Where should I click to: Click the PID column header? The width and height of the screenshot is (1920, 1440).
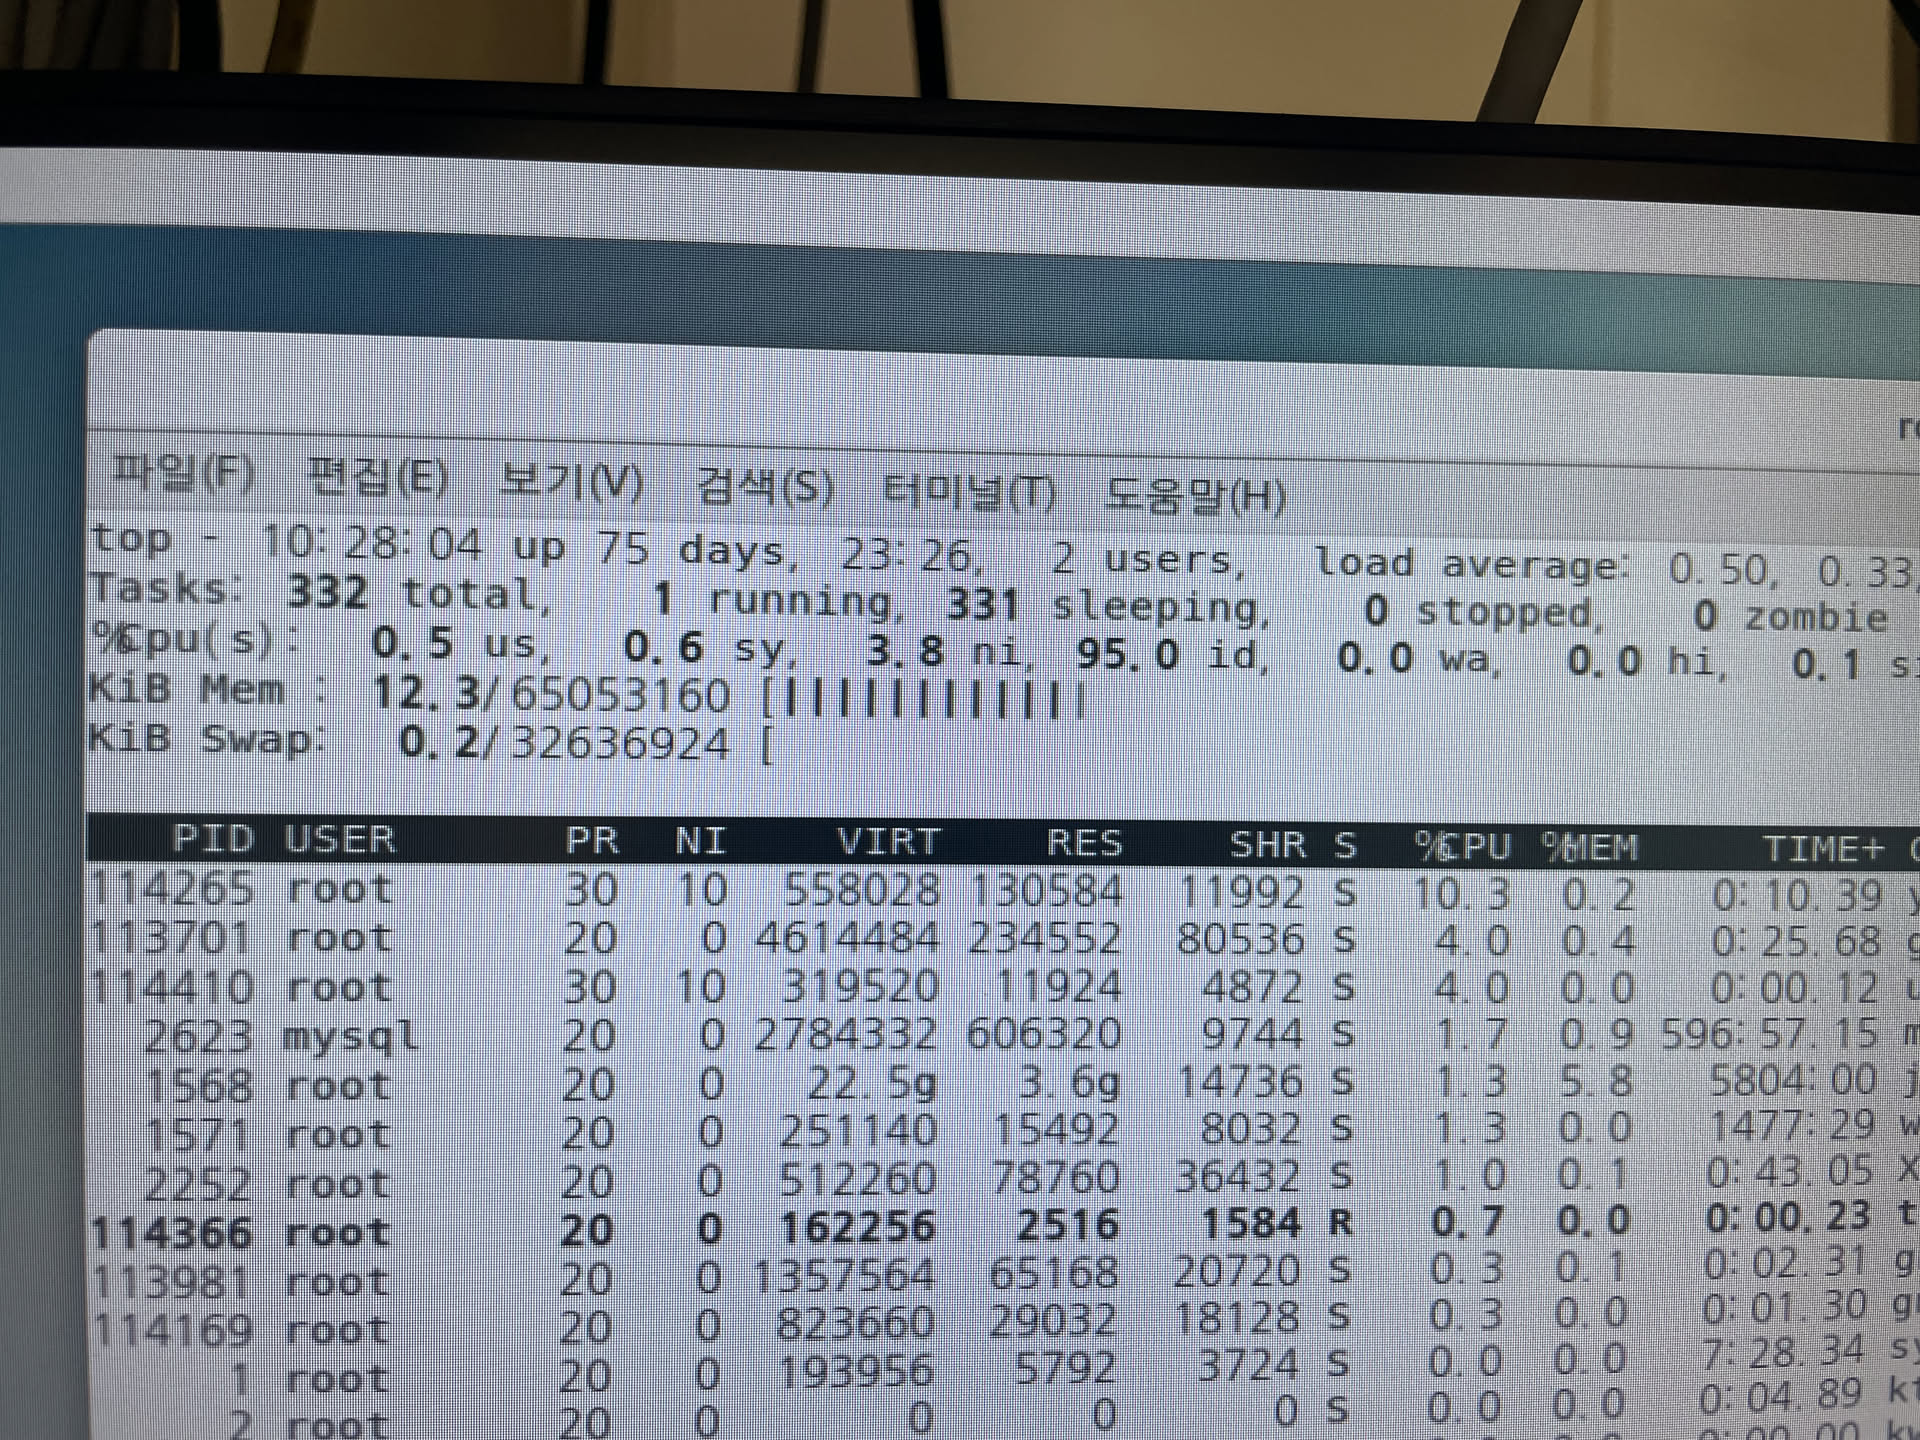[212, 838]
